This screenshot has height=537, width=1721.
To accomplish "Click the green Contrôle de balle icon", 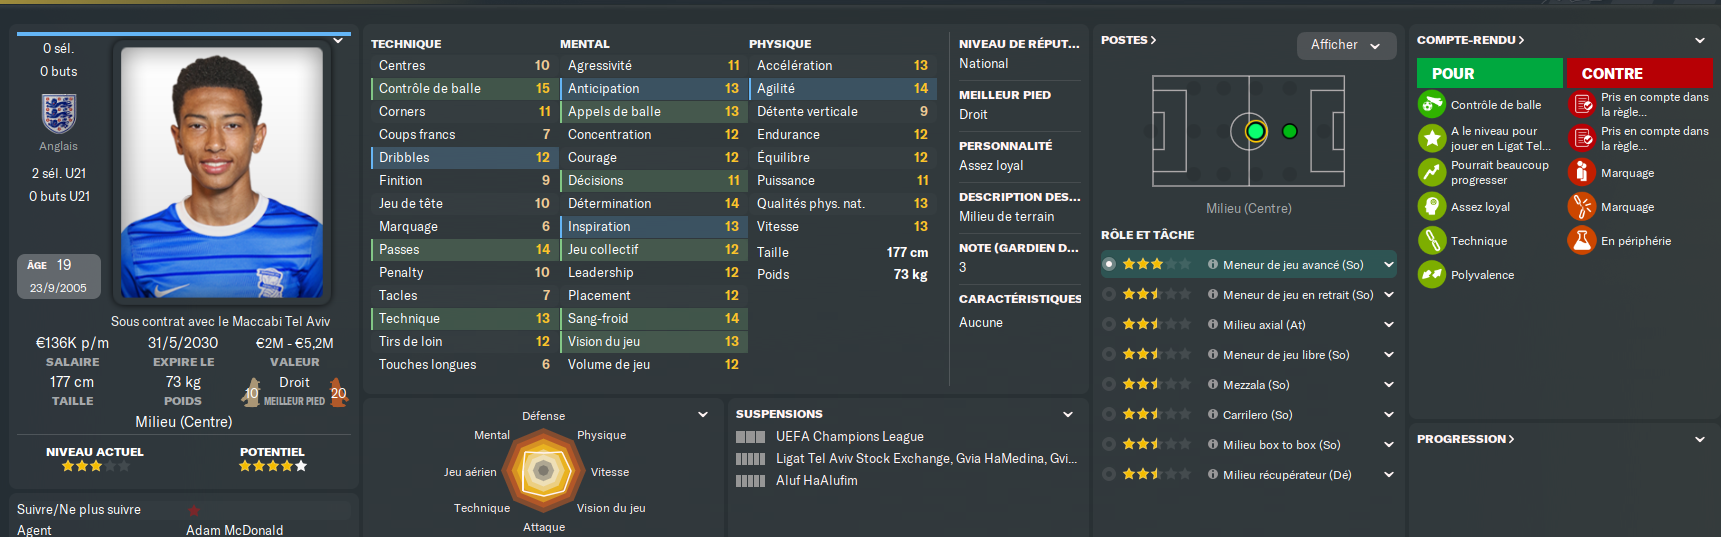I will [x=1432, y=104].
